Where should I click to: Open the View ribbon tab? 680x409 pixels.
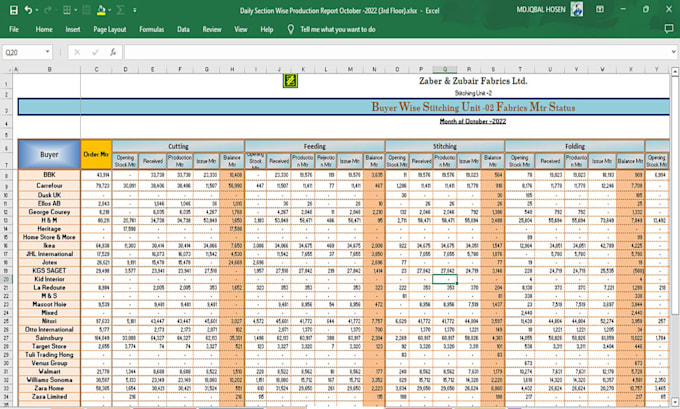coord(241,29)
